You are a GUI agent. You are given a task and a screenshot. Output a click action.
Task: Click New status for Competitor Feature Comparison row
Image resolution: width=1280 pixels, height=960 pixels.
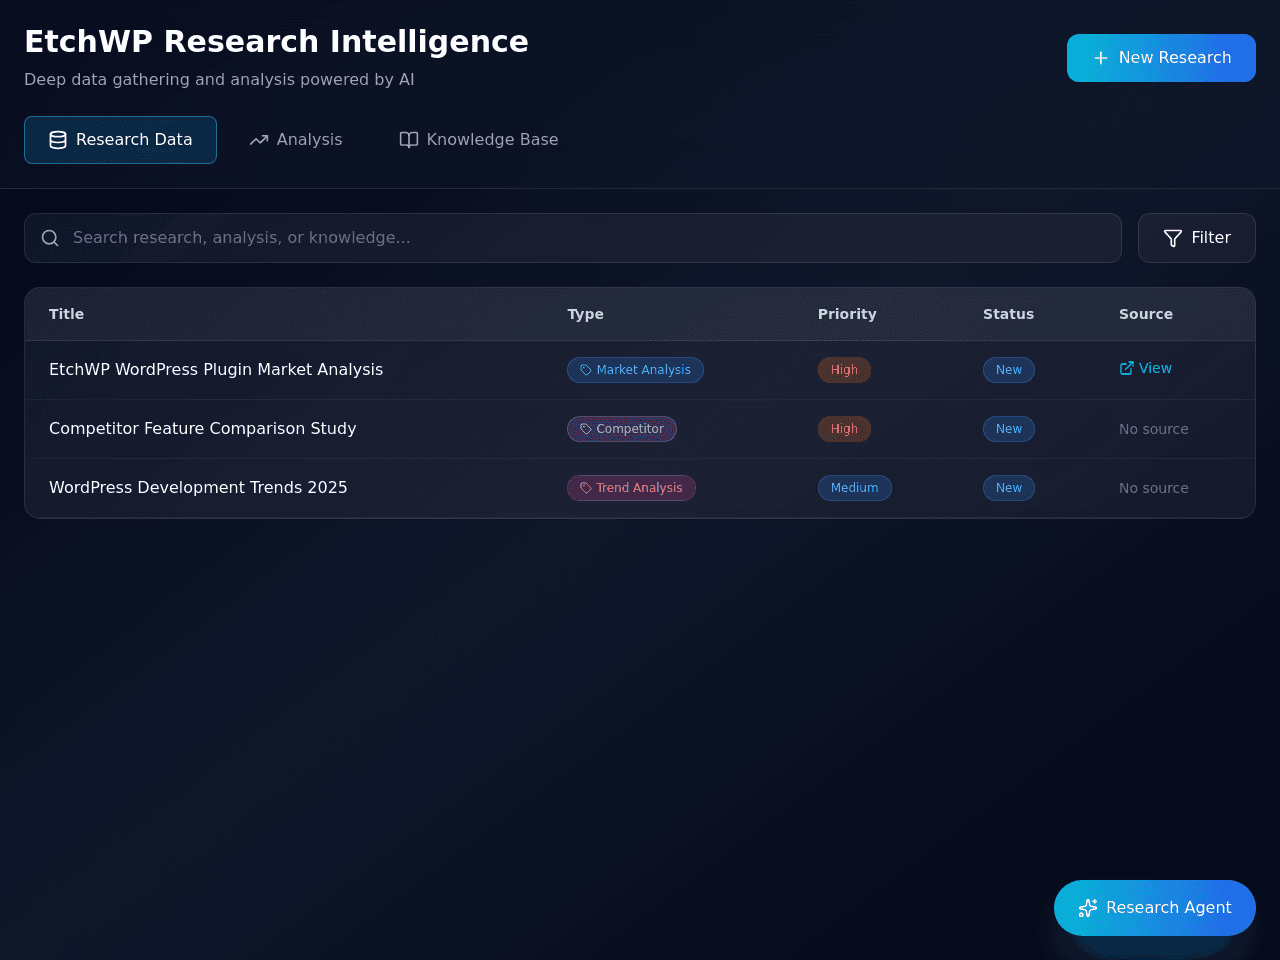click(1009, 429)
